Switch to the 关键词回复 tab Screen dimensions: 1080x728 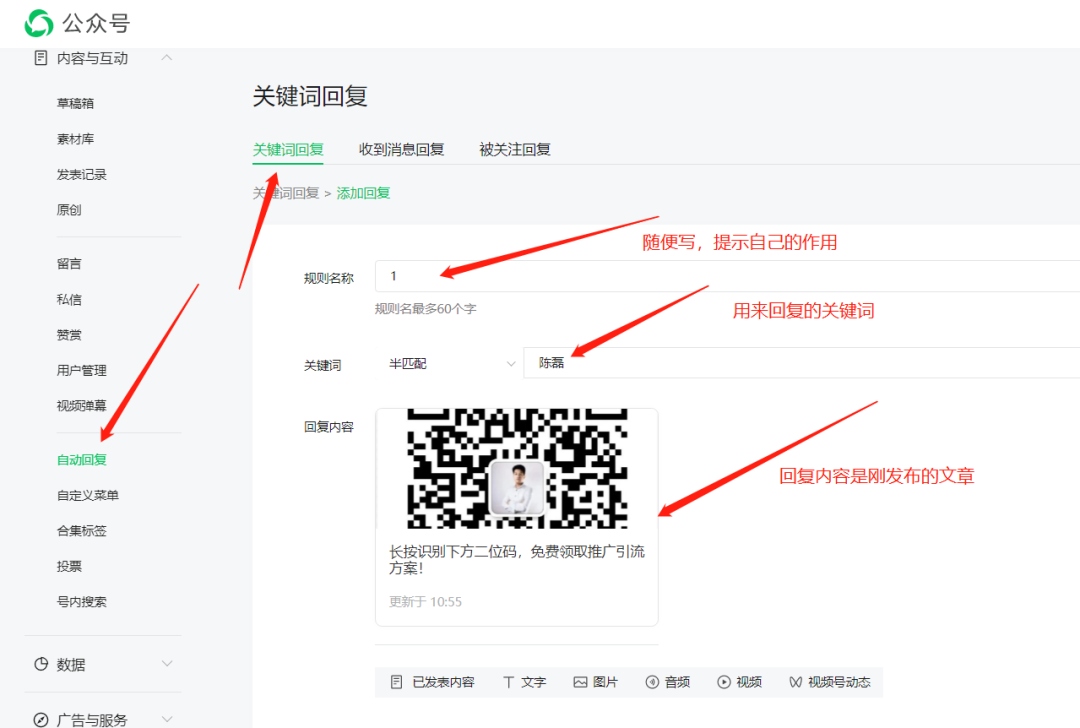[288, 149]
